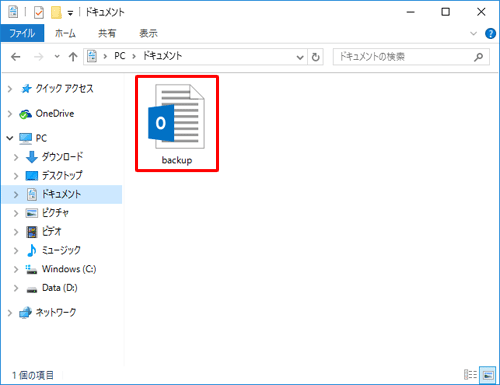Collapse the PC node
Viewport: 500px width, 385px height.
click(x=10, y=138)
